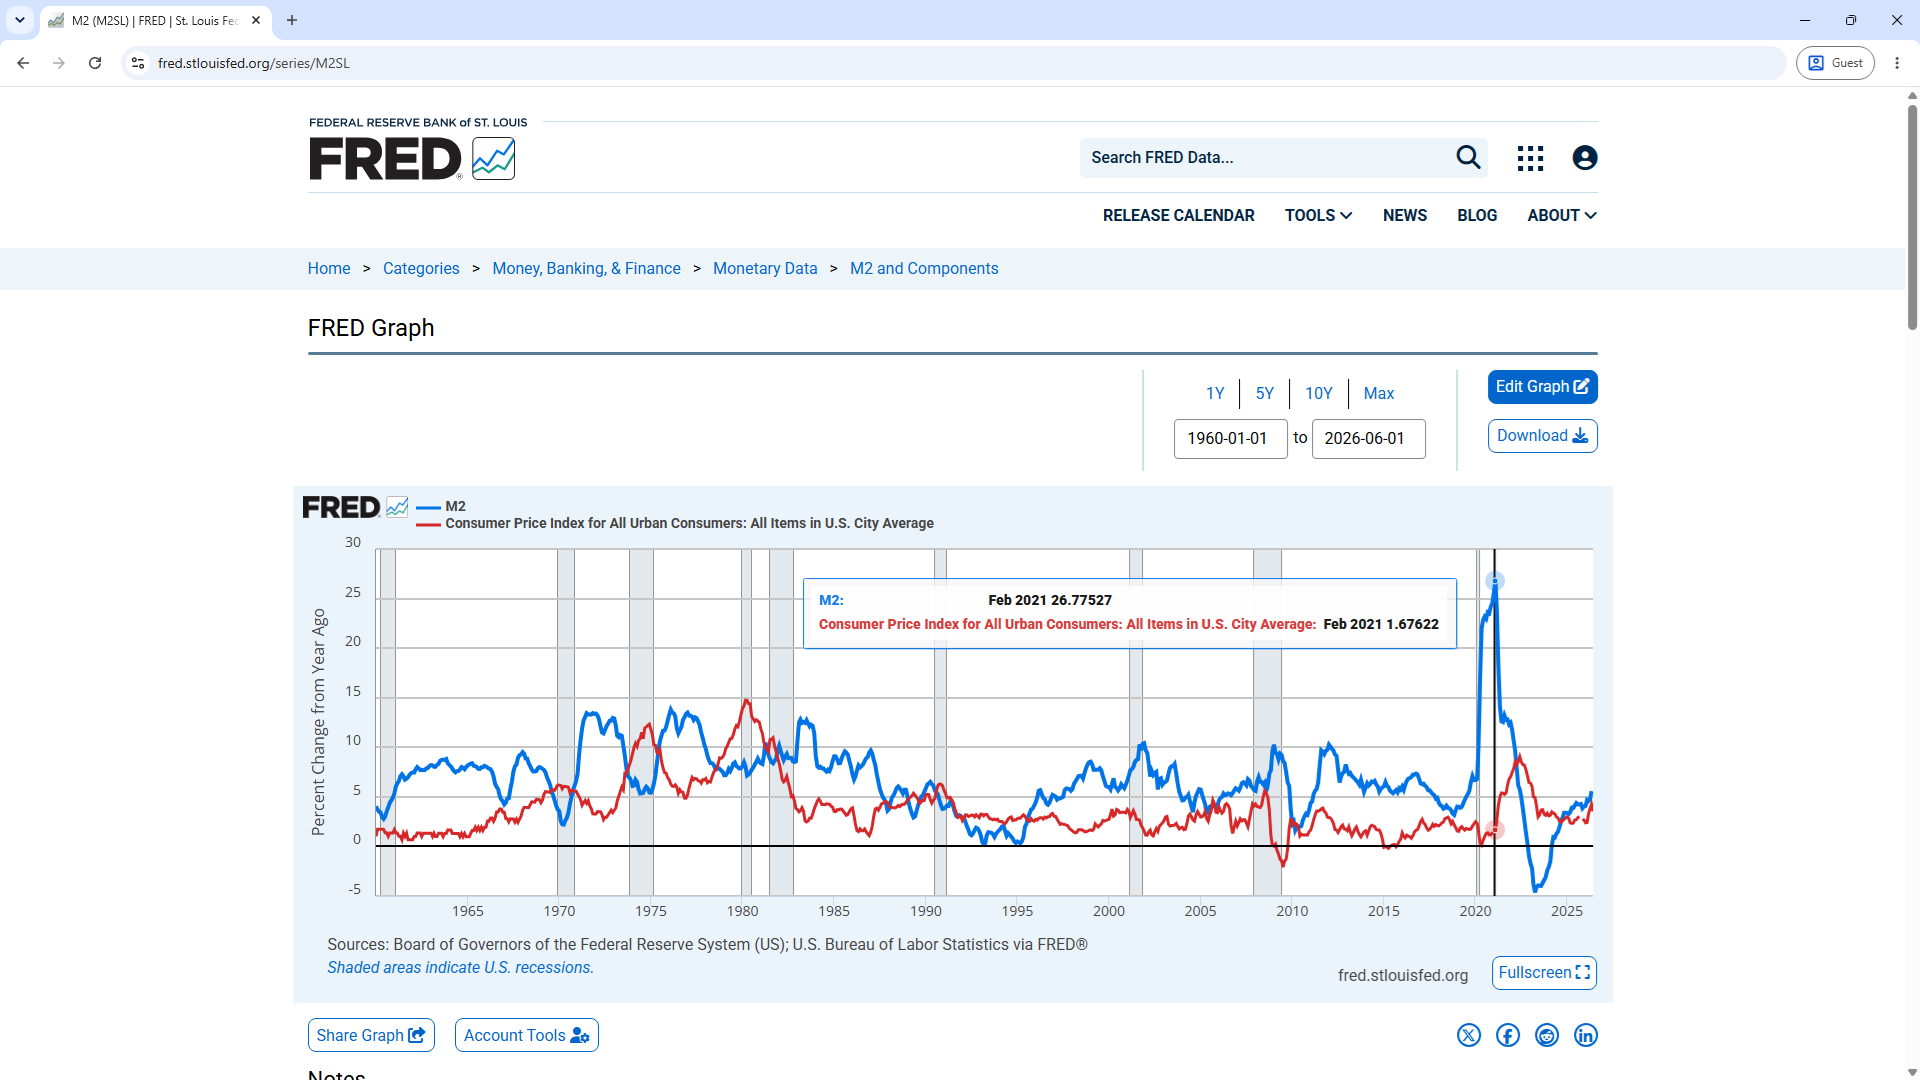Open the tab search dropdown arrow
The height and width of the screenshot is (1080, 1920).
pyautogui.click(x=20, y=20)
